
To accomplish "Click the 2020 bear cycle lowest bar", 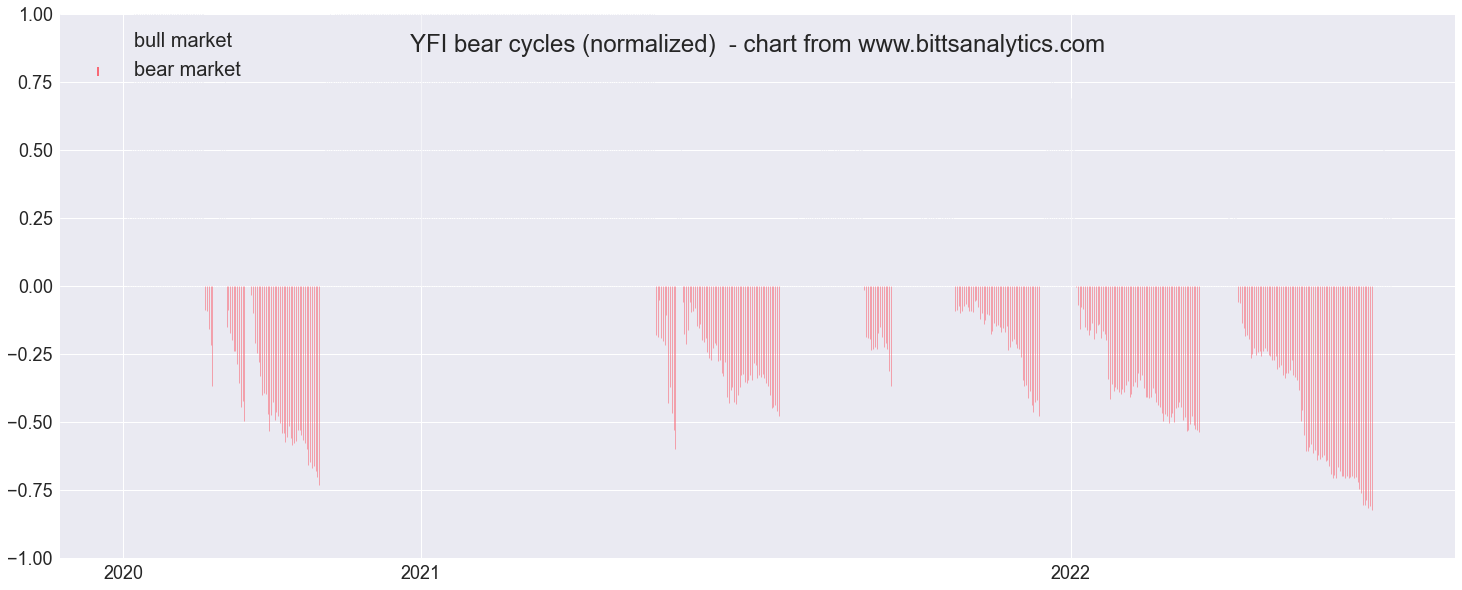I will (319, 386).
